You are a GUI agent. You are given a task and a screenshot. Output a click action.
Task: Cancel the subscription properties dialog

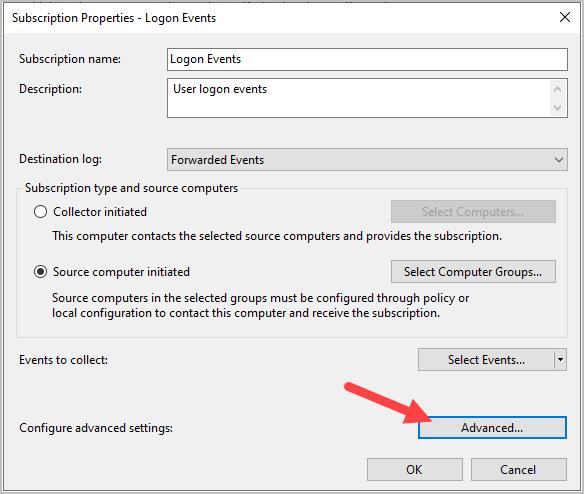[x=518, y=469]
